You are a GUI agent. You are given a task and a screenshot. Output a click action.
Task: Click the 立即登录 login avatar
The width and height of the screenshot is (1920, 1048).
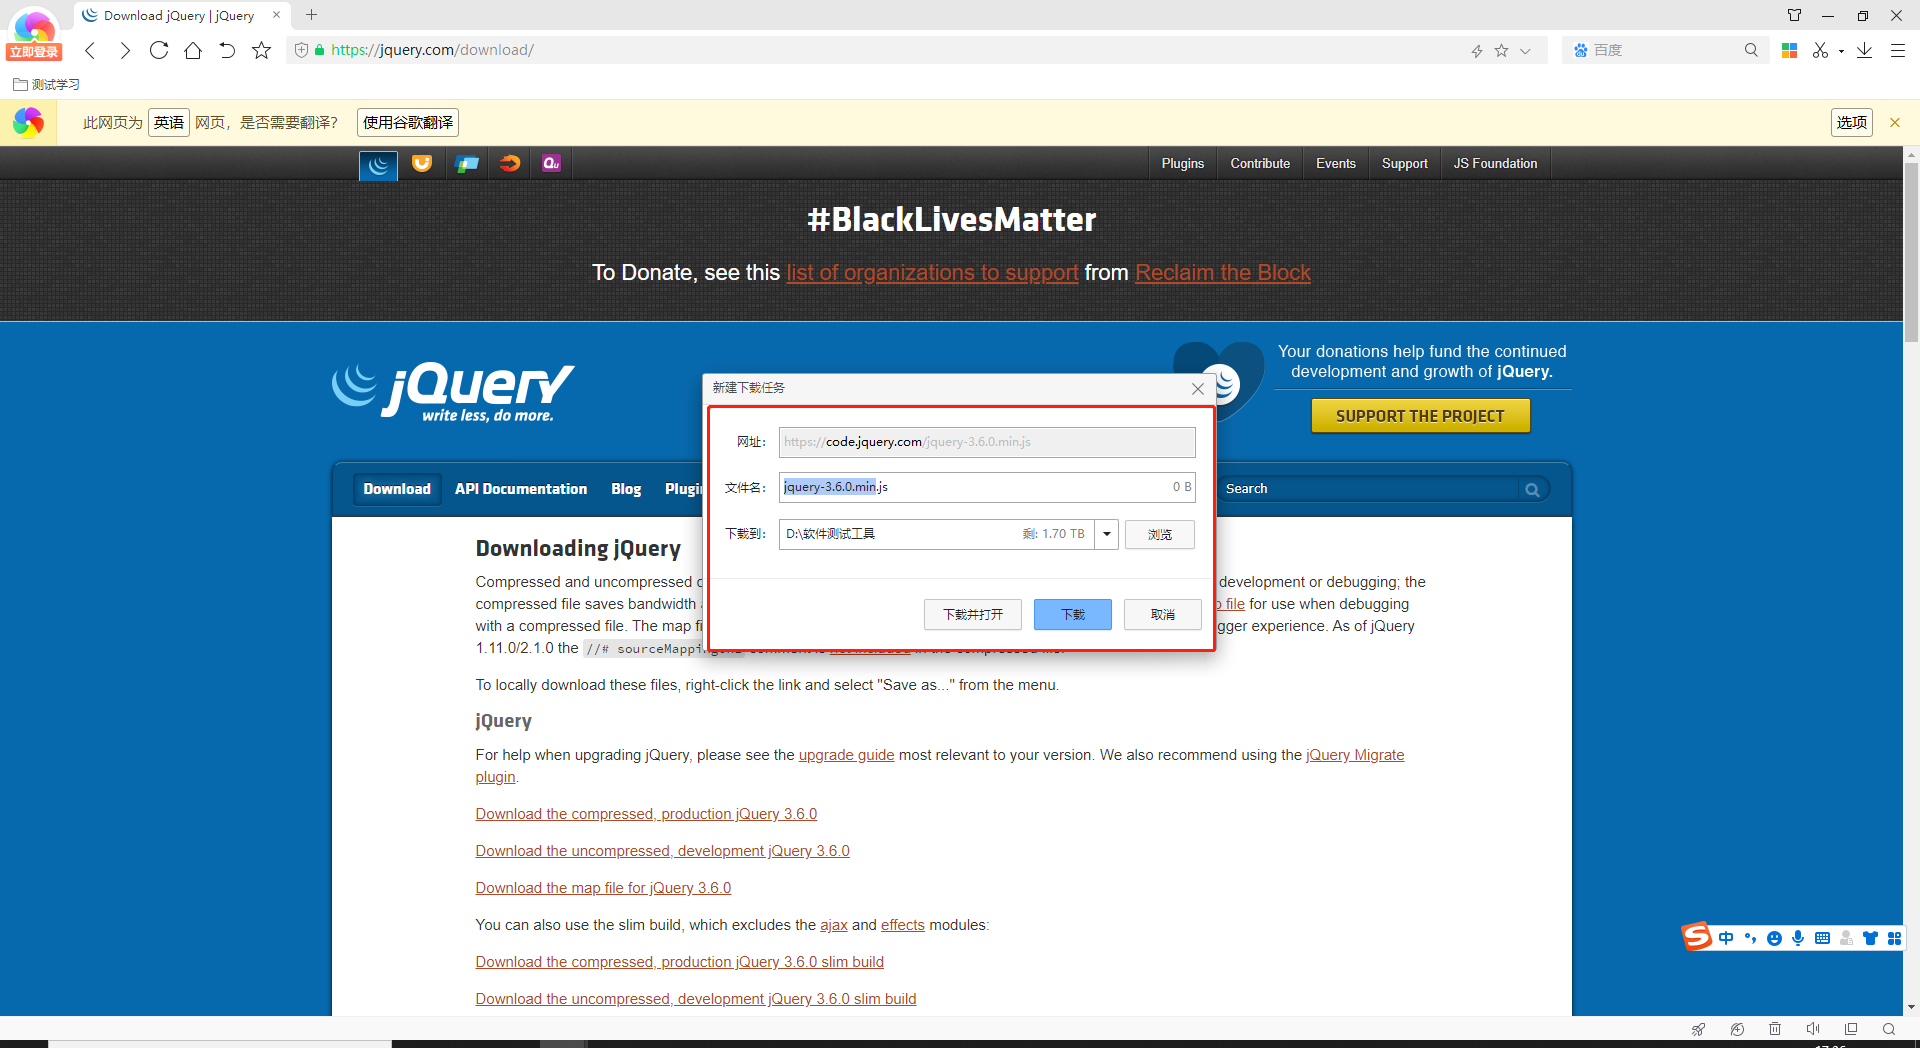tap(34, 35)
